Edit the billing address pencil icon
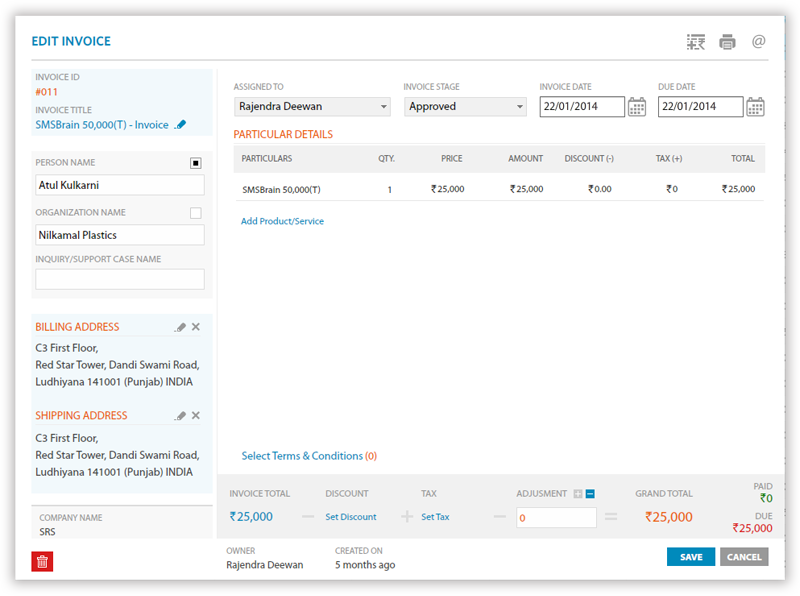This screenshot has width=800, height=596. pyautogui.click(x=180, y=327)
